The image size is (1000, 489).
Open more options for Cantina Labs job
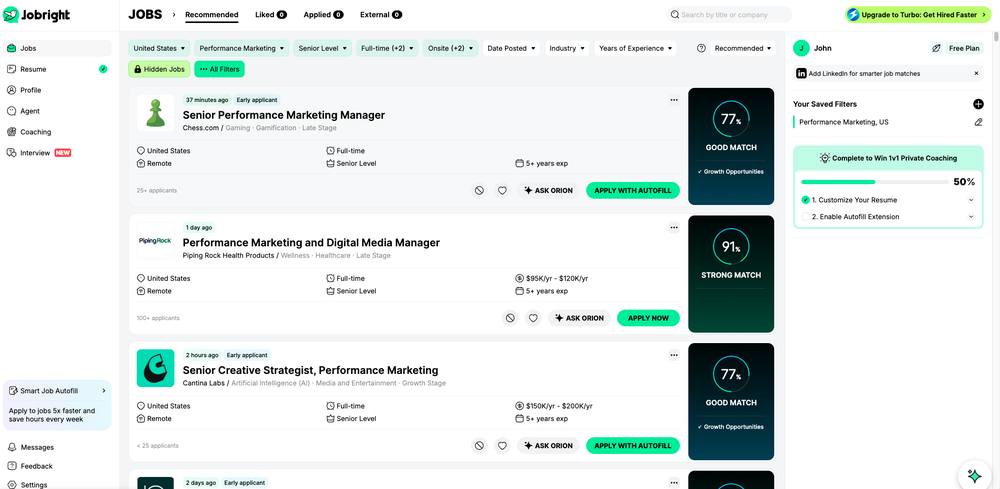[x=674, y=355]
